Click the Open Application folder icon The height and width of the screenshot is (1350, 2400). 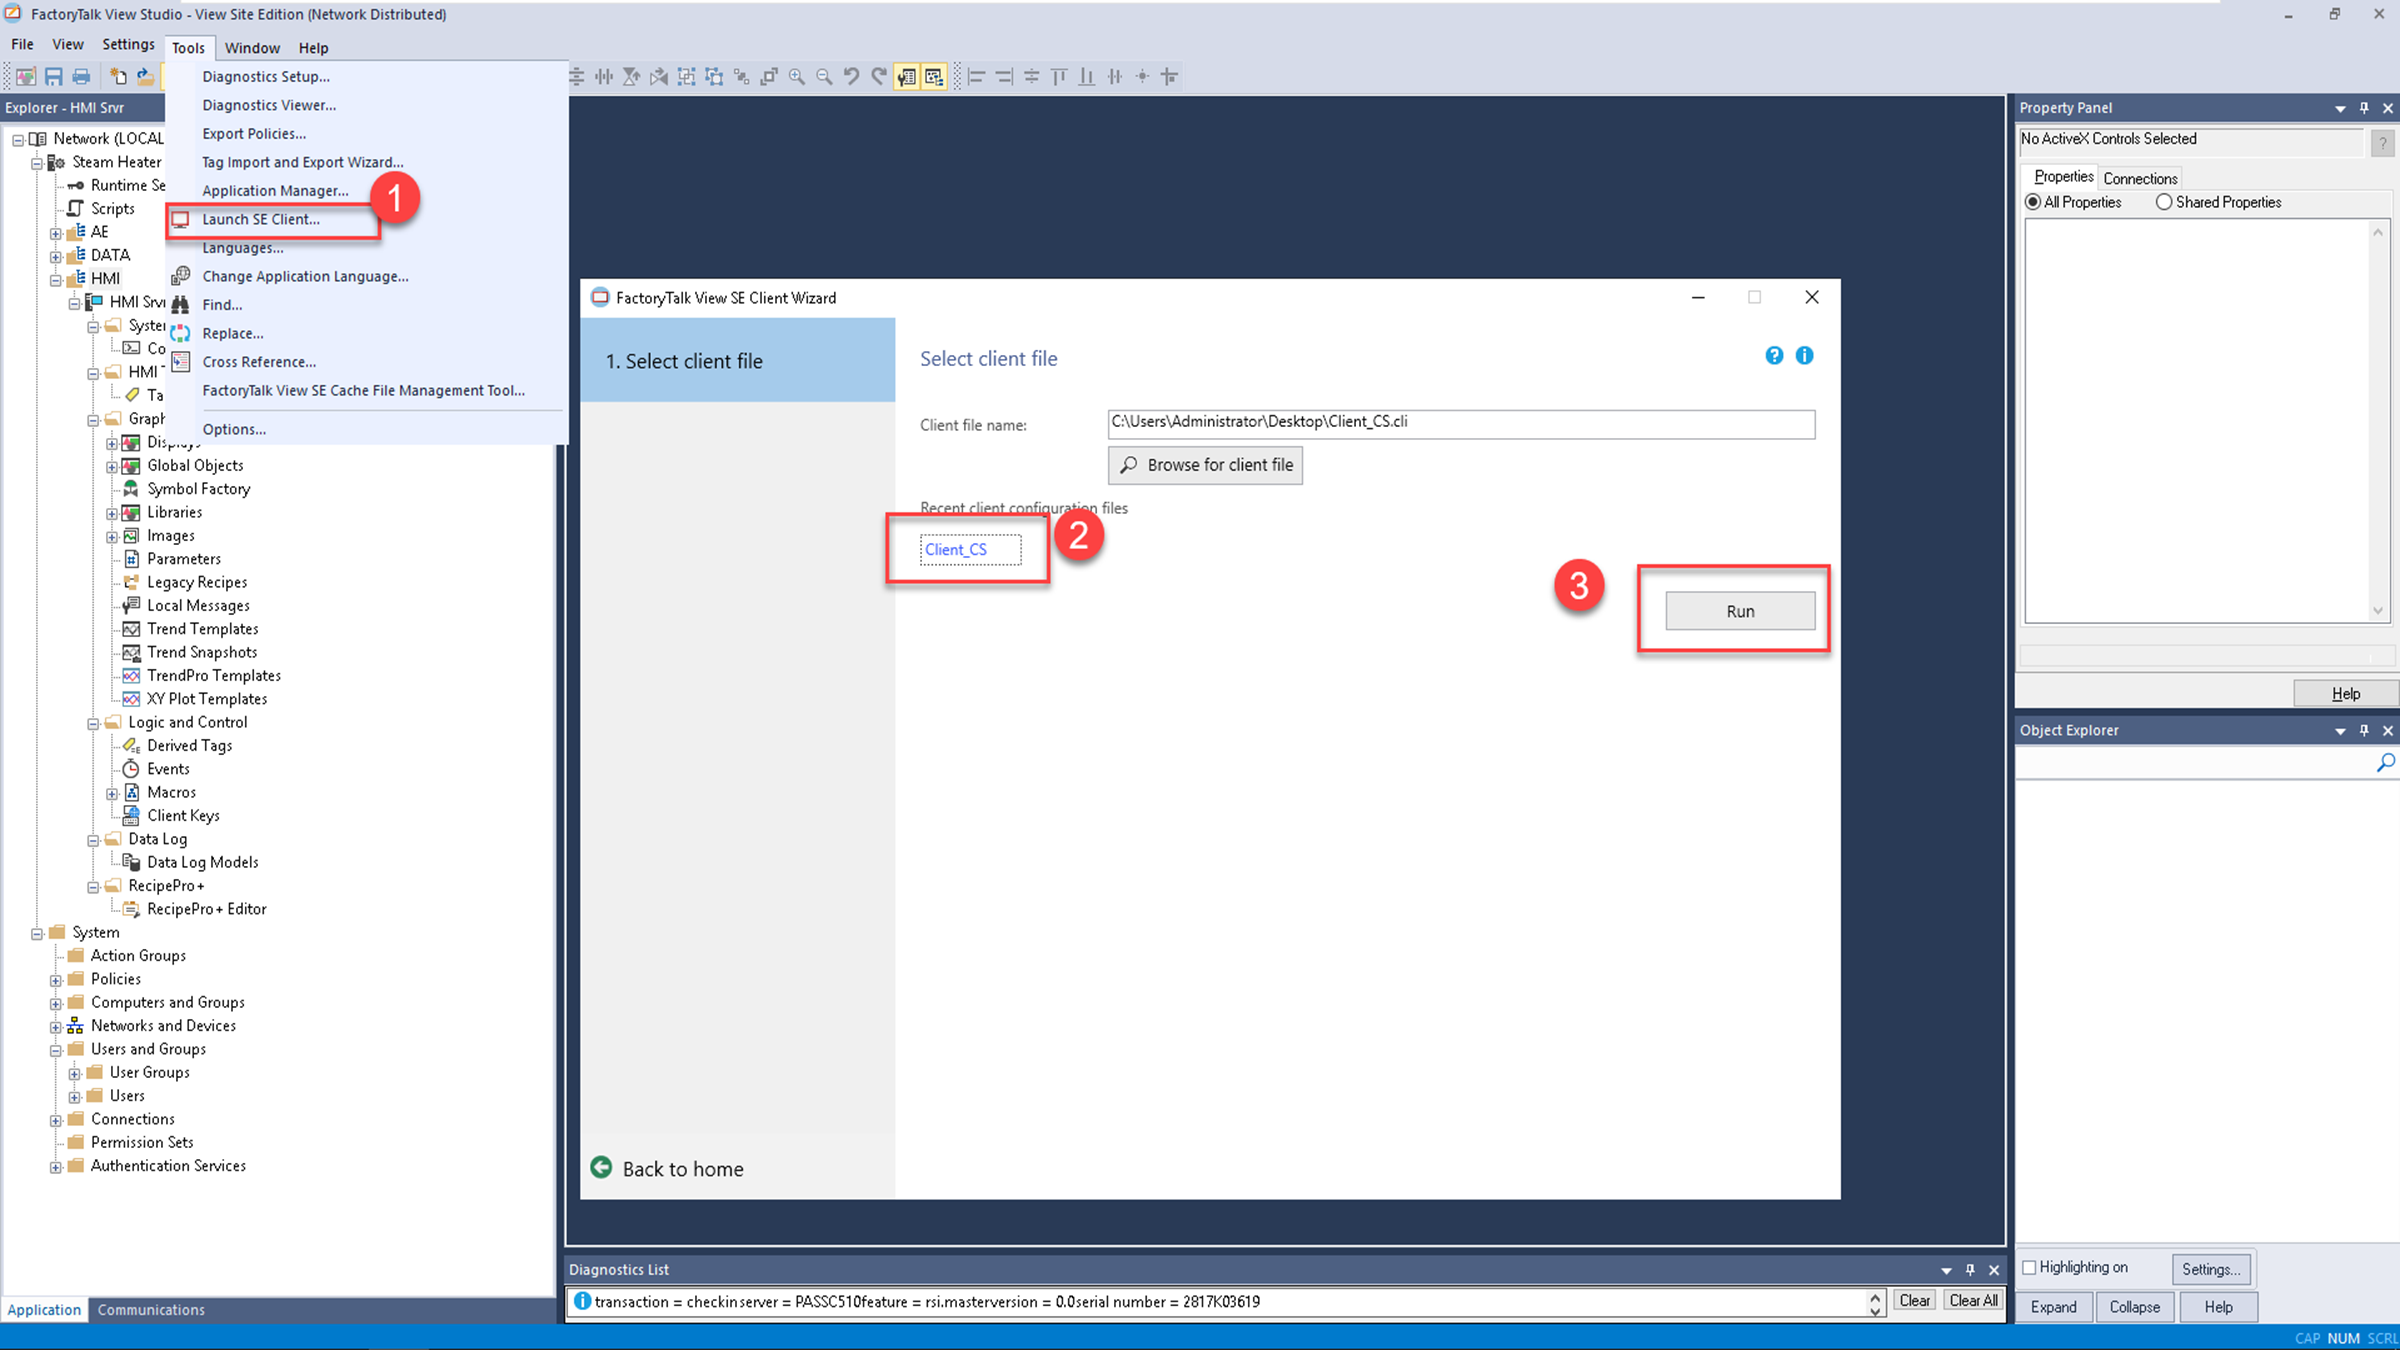[145, 76]
